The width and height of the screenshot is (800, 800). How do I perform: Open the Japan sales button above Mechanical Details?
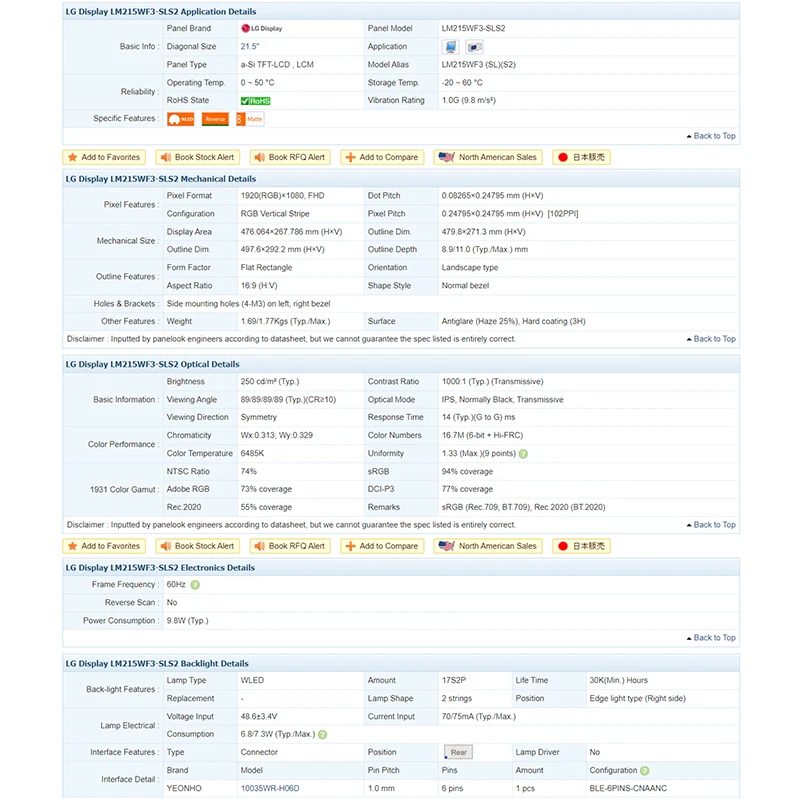pos(582,157)
